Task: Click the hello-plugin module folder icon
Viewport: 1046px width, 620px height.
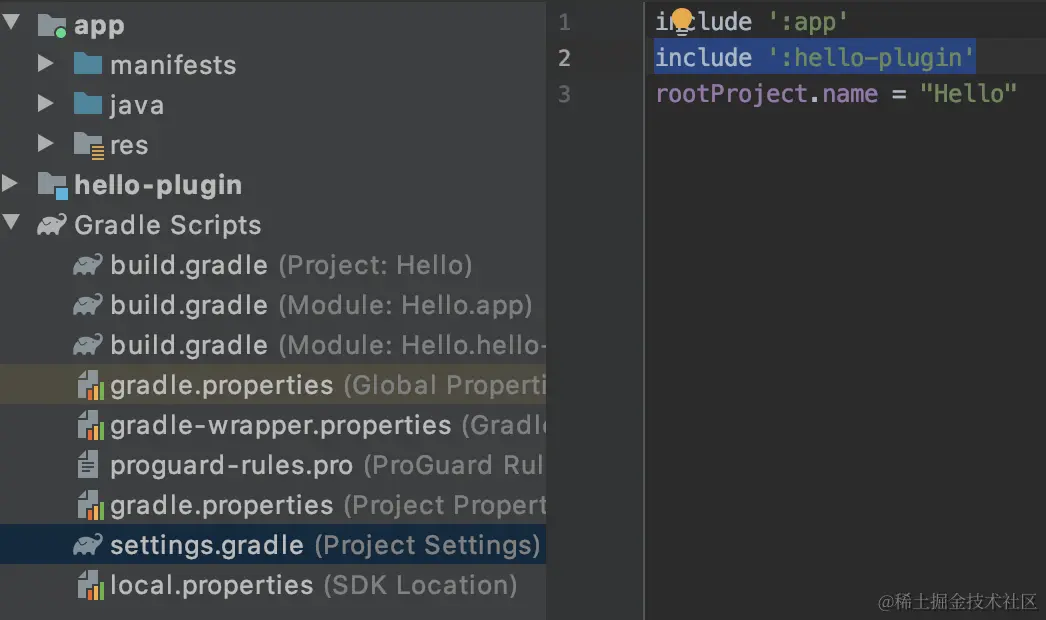Action: (52, 185)
